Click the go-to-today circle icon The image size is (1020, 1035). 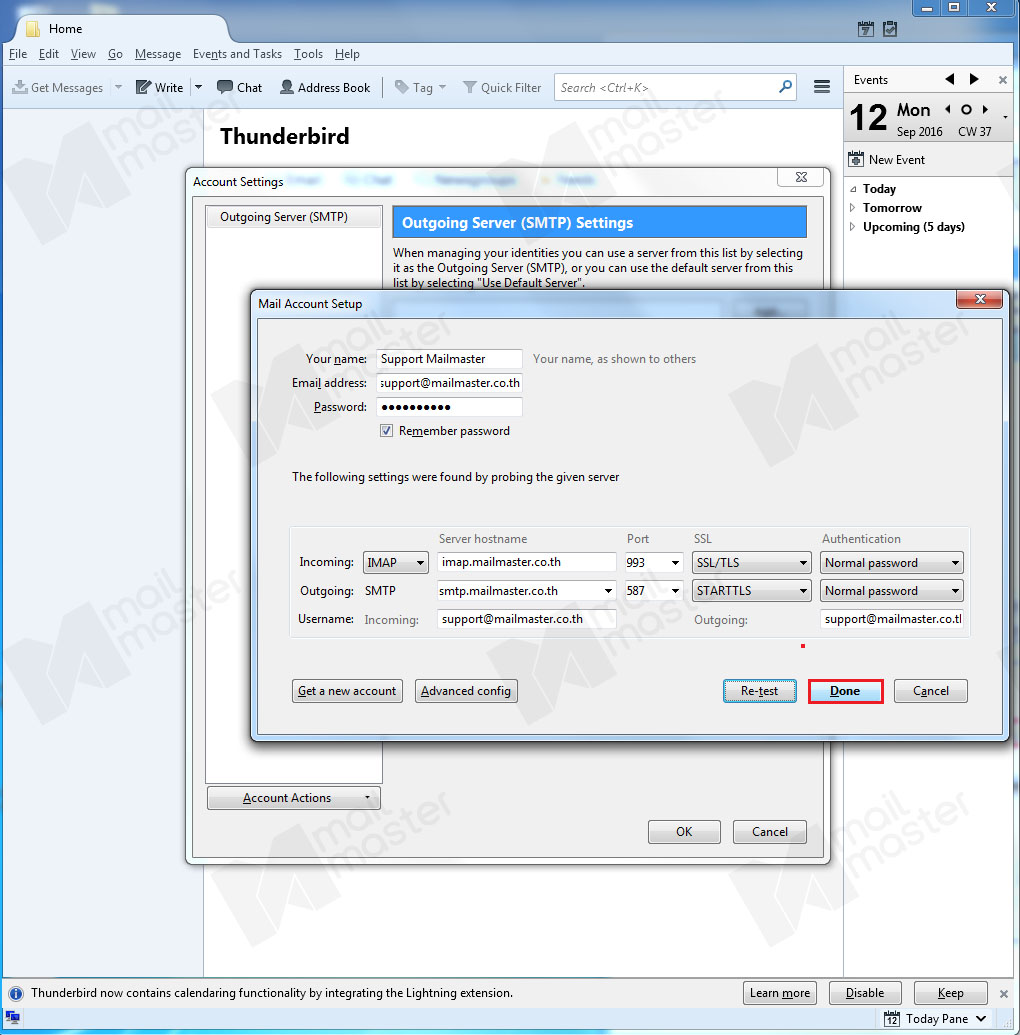[x=967, y=110]
